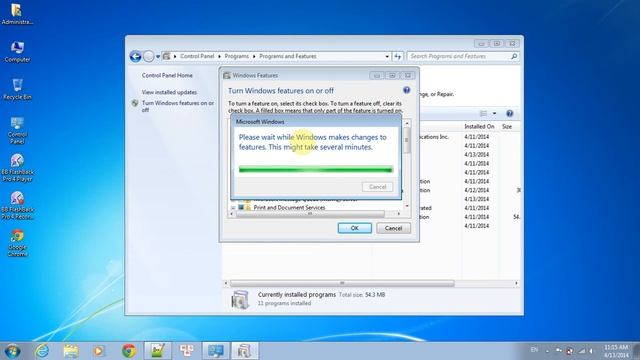Sort by the Installed On column header

[x=479, y=127]
